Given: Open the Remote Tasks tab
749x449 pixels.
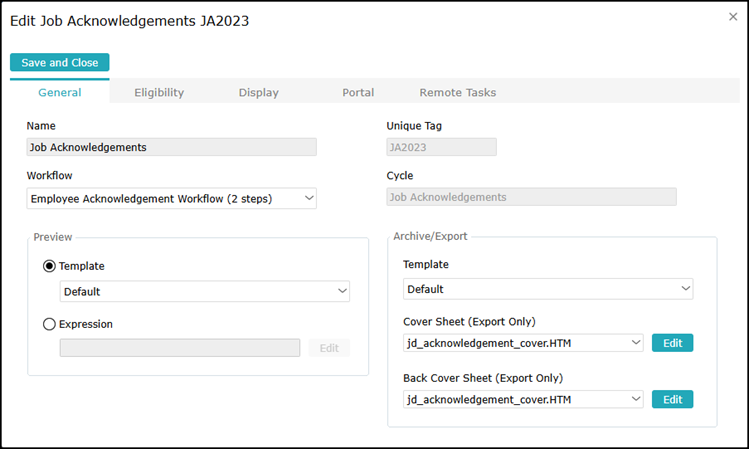Looking at the screenshot, I should [x=457, y=93].
